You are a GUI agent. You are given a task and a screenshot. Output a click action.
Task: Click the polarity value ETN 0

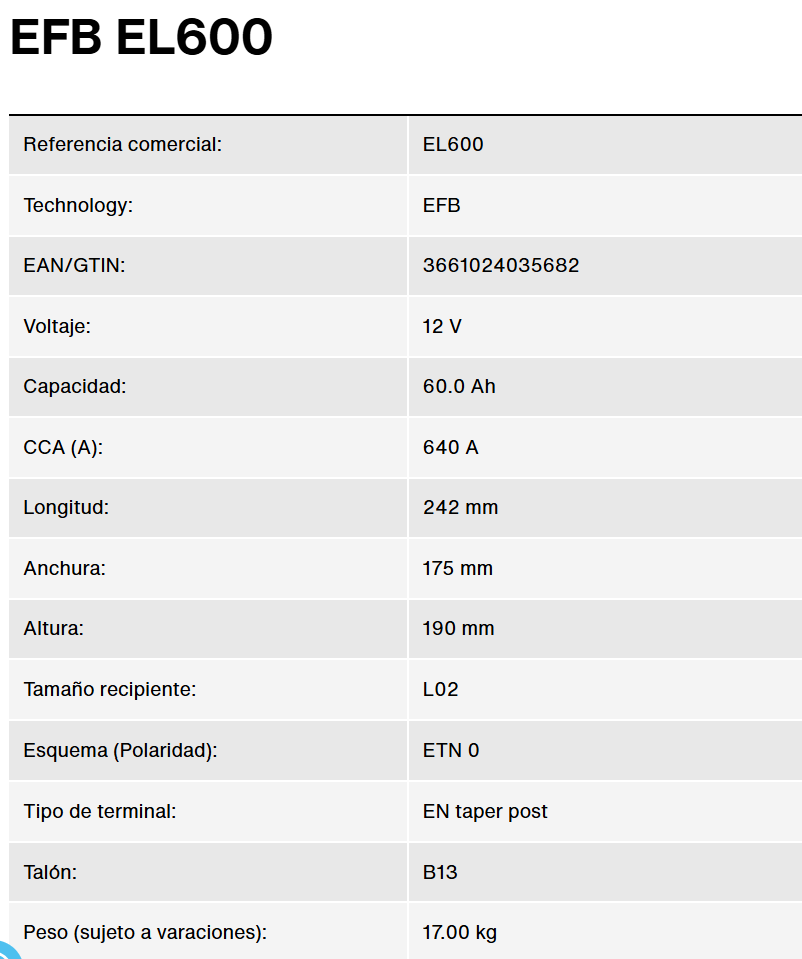pyautogui.click(x=451, y=750)
